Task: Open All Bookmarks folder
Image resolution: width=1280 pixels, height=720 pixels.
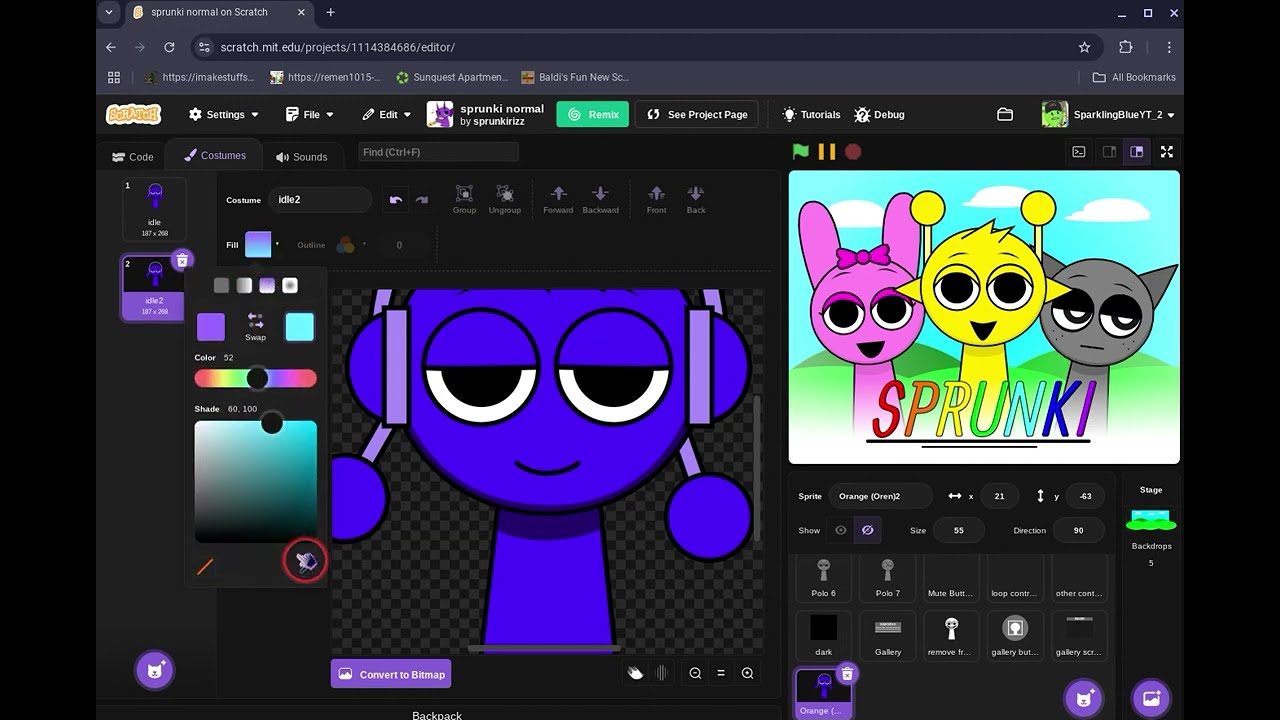Action: (x=1134, y=77)
